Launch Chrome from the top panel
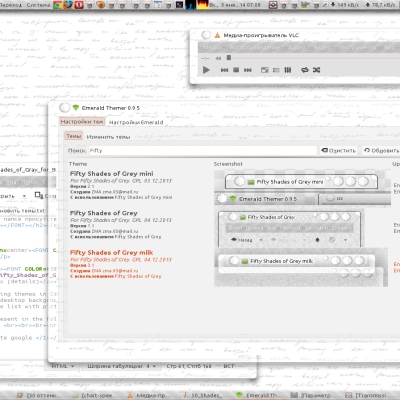 [x=57, y=5]
